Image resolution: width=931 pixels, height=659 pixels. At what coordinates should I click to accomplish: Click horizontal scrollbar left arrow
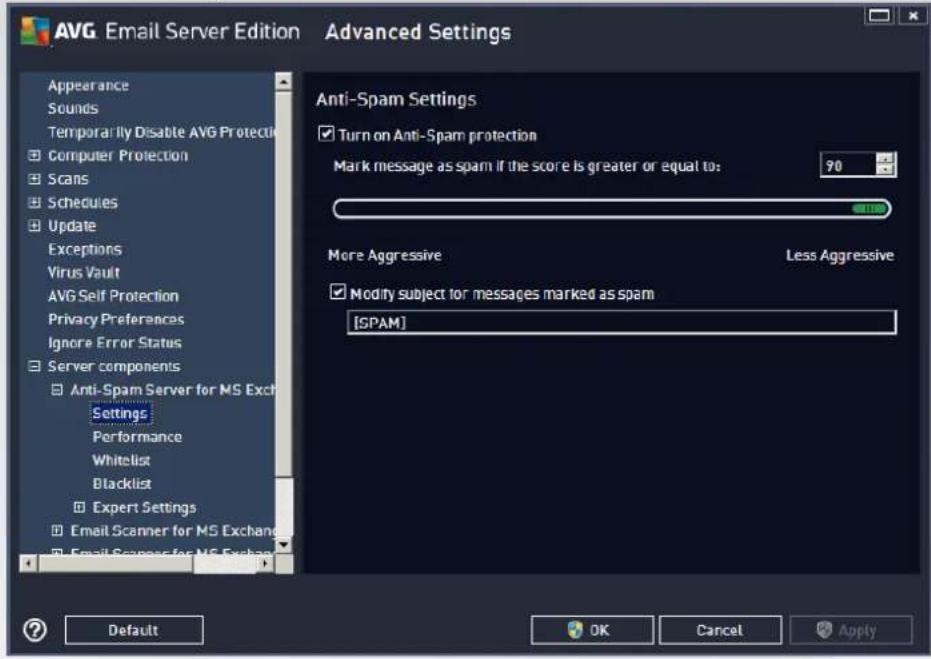point(28,562)
